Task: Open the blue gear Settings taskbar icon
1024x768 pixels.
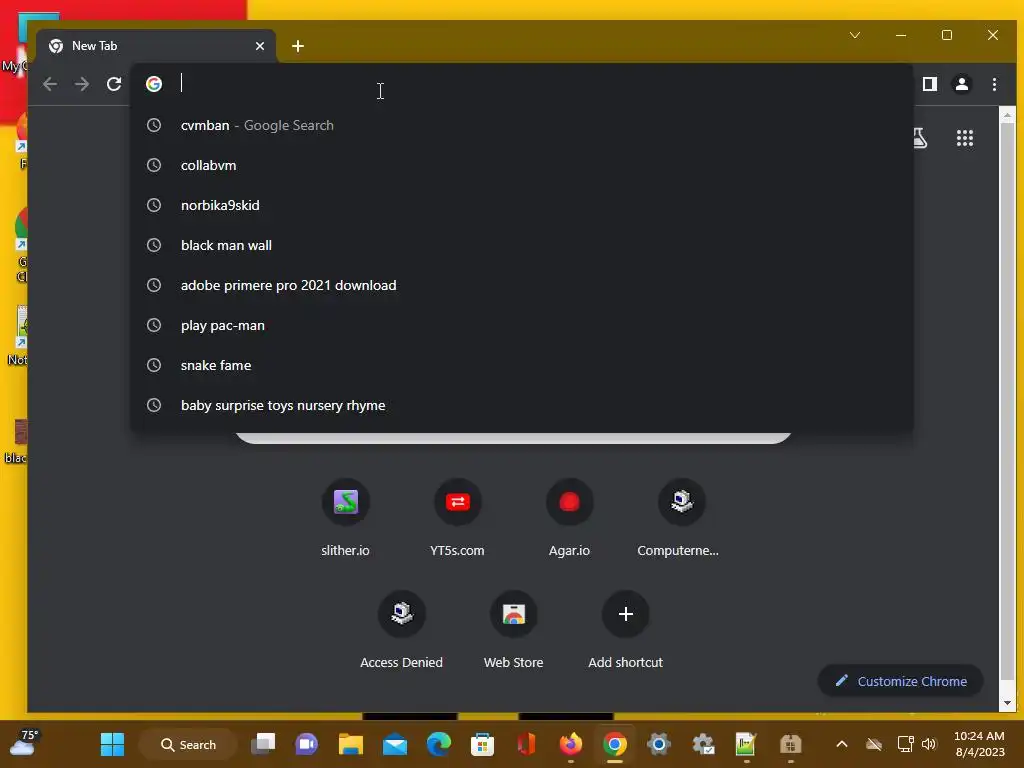Action: click(658, 744)
